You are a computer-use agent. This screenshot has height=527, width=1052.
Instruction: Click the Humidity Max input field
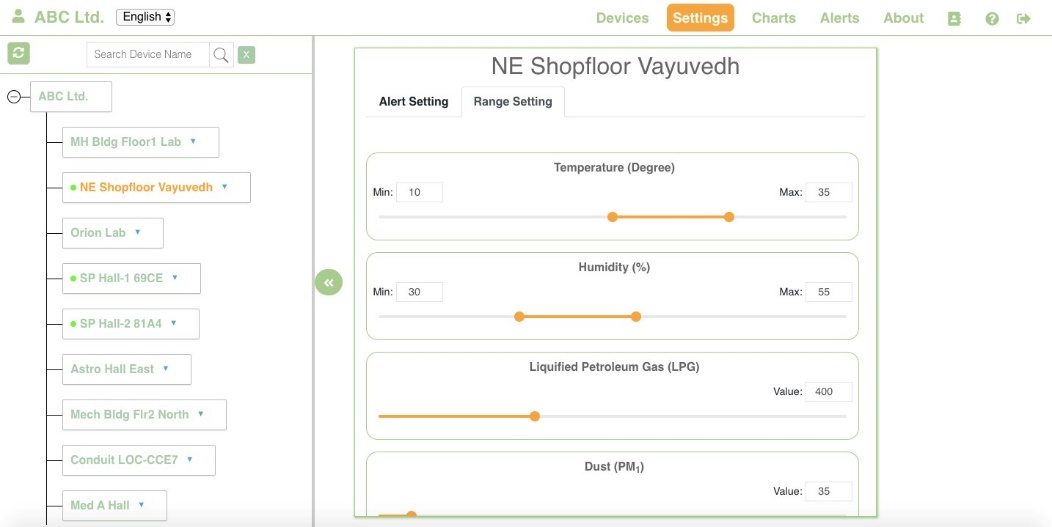[x=829, y=292]
